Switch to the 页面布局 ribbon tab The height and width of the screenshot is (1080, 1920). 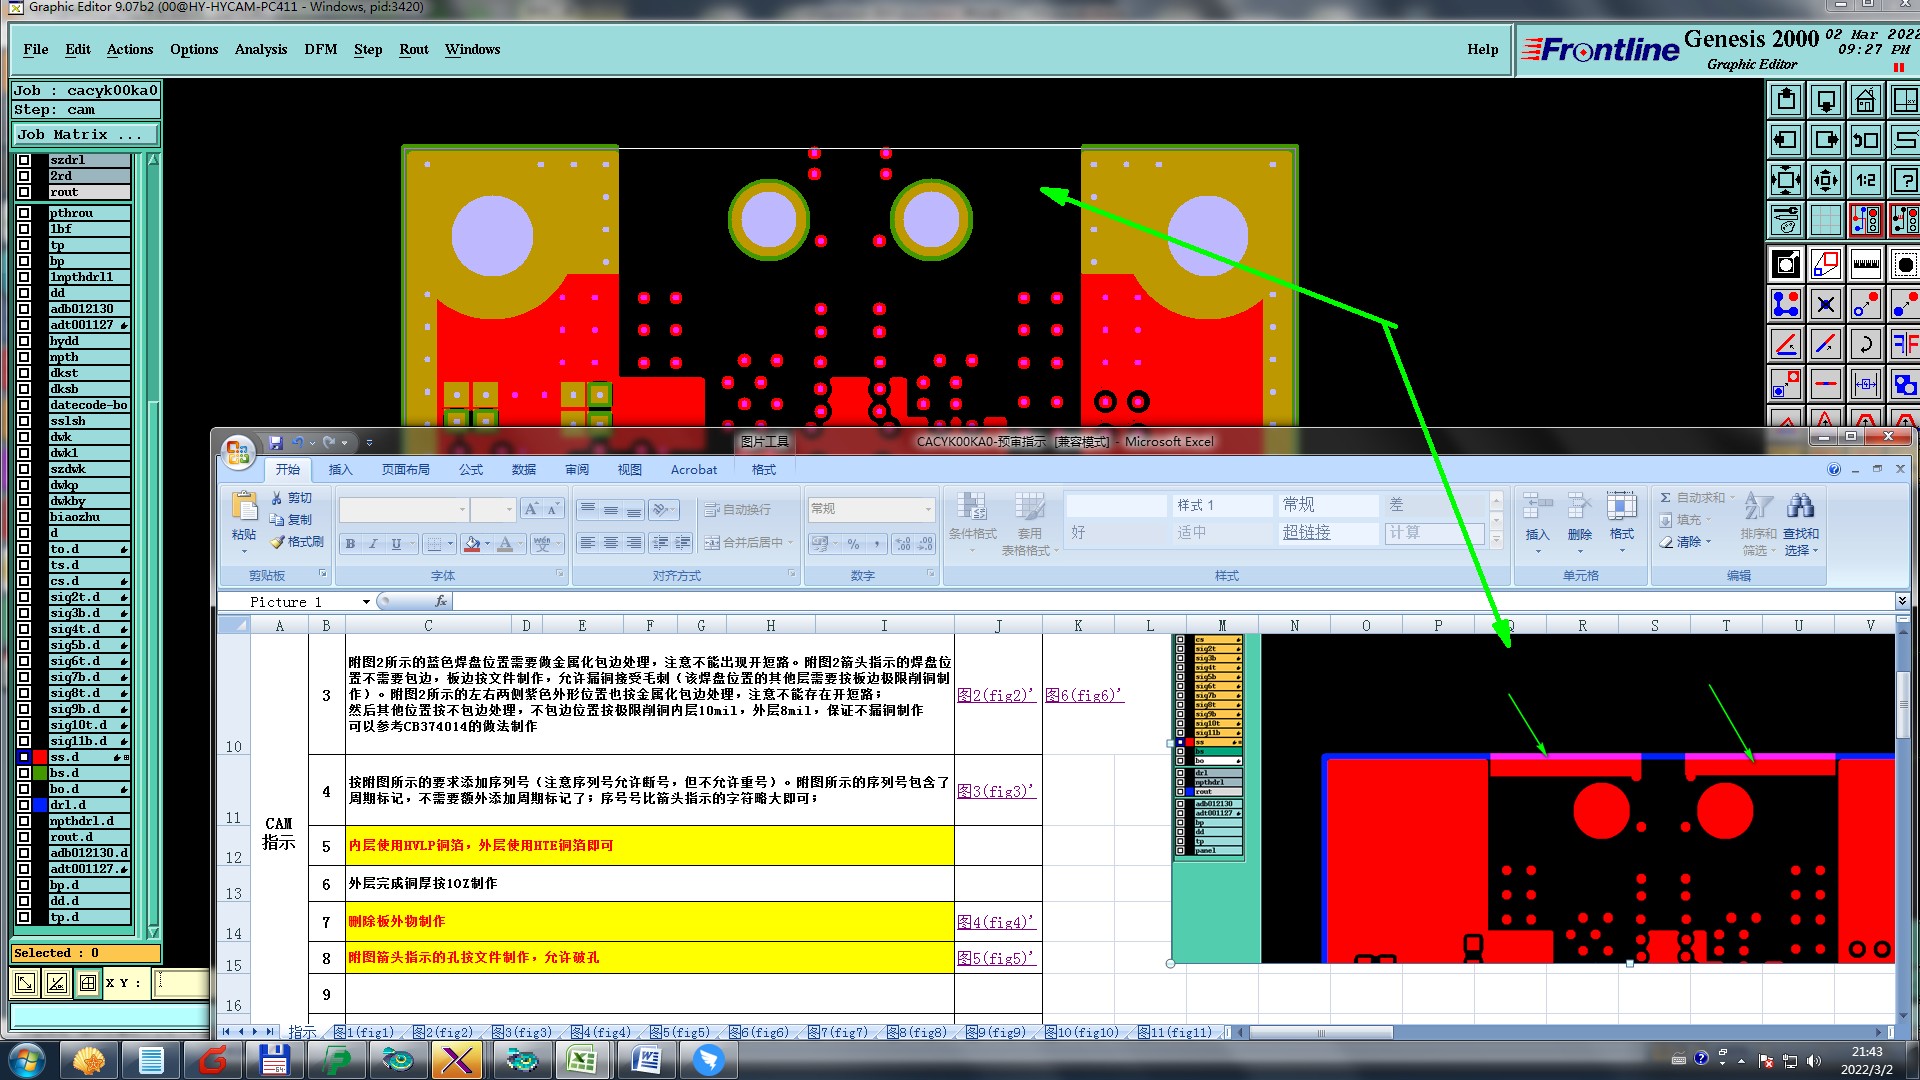(405, 470)
